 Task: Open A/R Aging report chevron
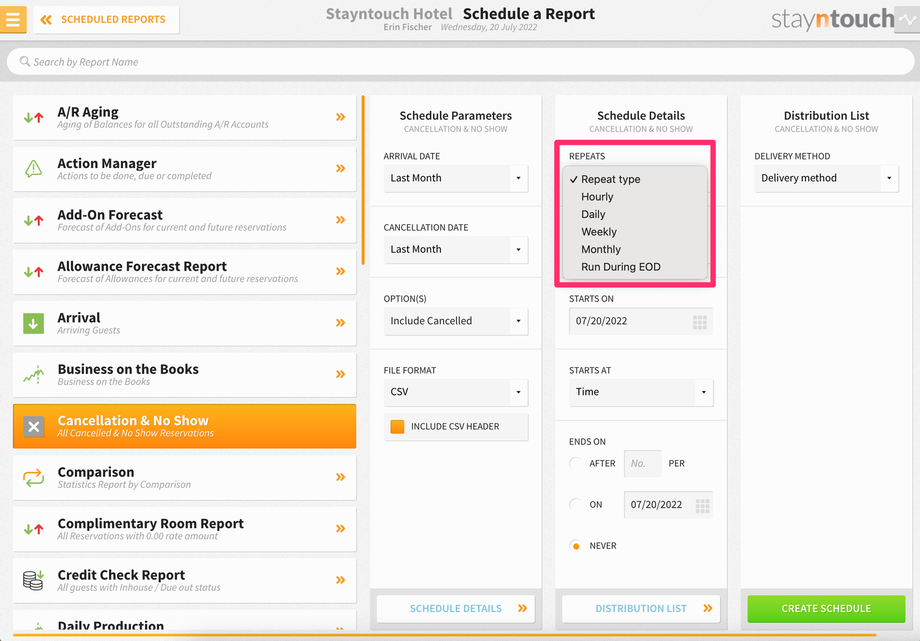click(340, 117)
